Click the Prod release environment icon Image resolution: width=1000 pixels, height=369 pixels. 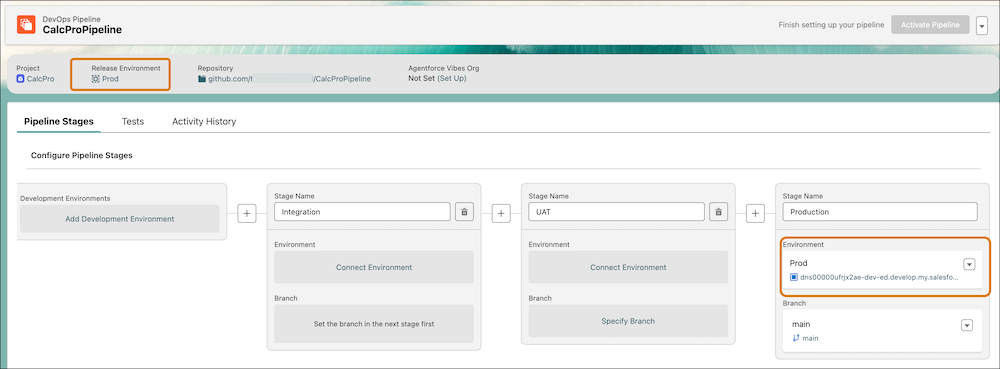click(x=95, y=79)
